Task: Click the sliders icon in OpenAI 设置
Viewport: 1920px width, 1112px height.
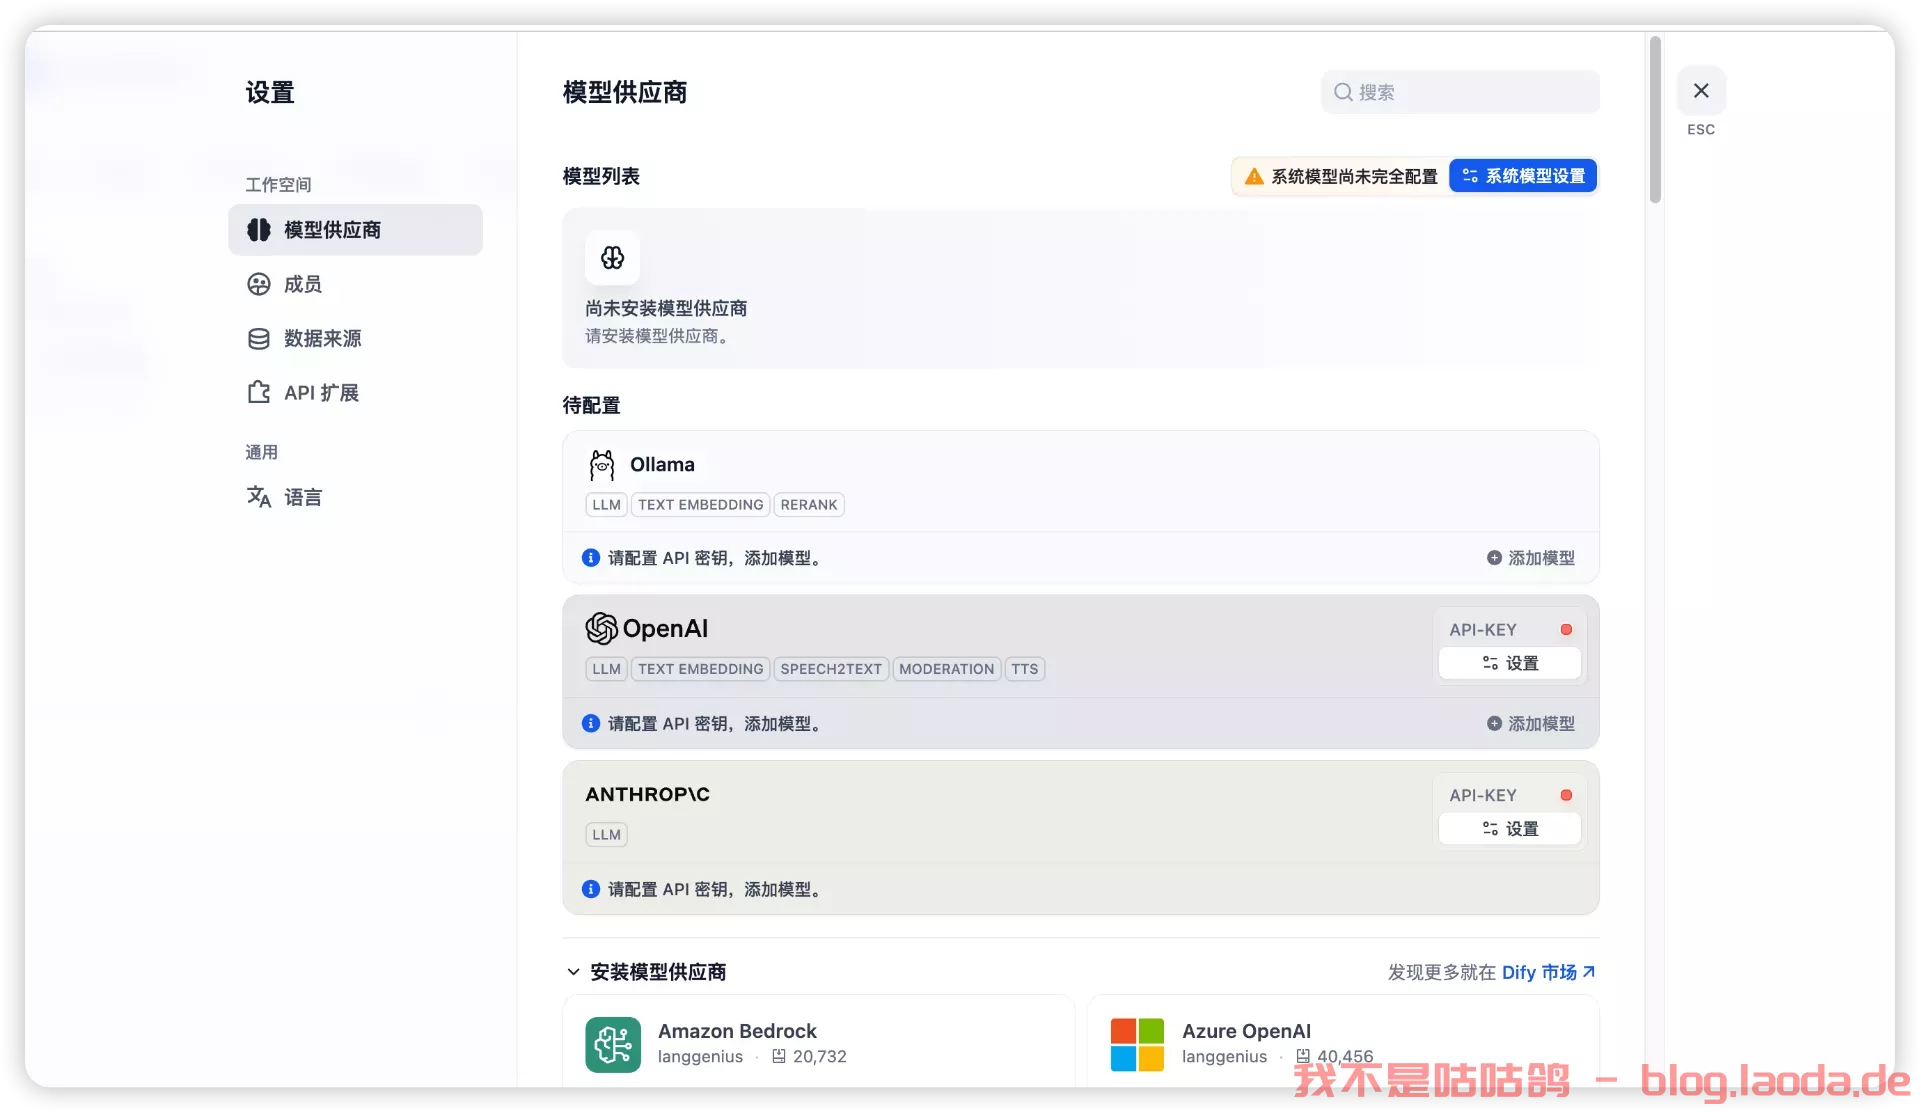Action: [x=1490, y=663]
